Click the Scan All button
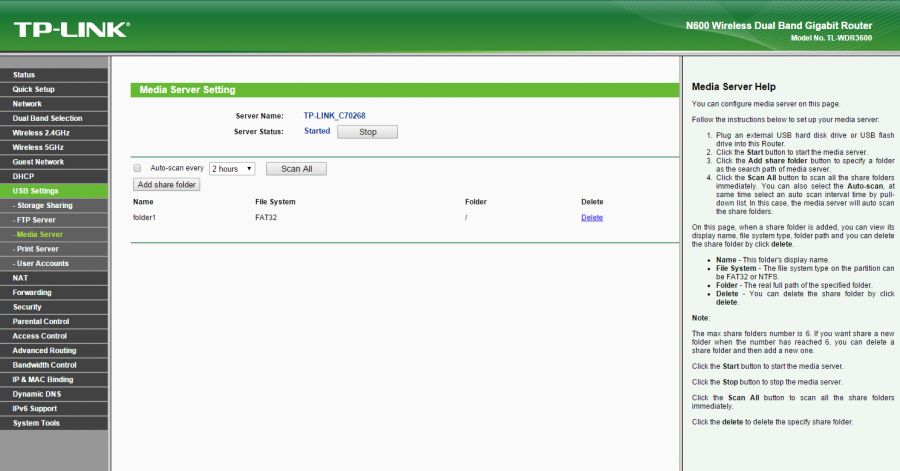Viewport: 900px width, 471px height. click(x=296, y=169)
